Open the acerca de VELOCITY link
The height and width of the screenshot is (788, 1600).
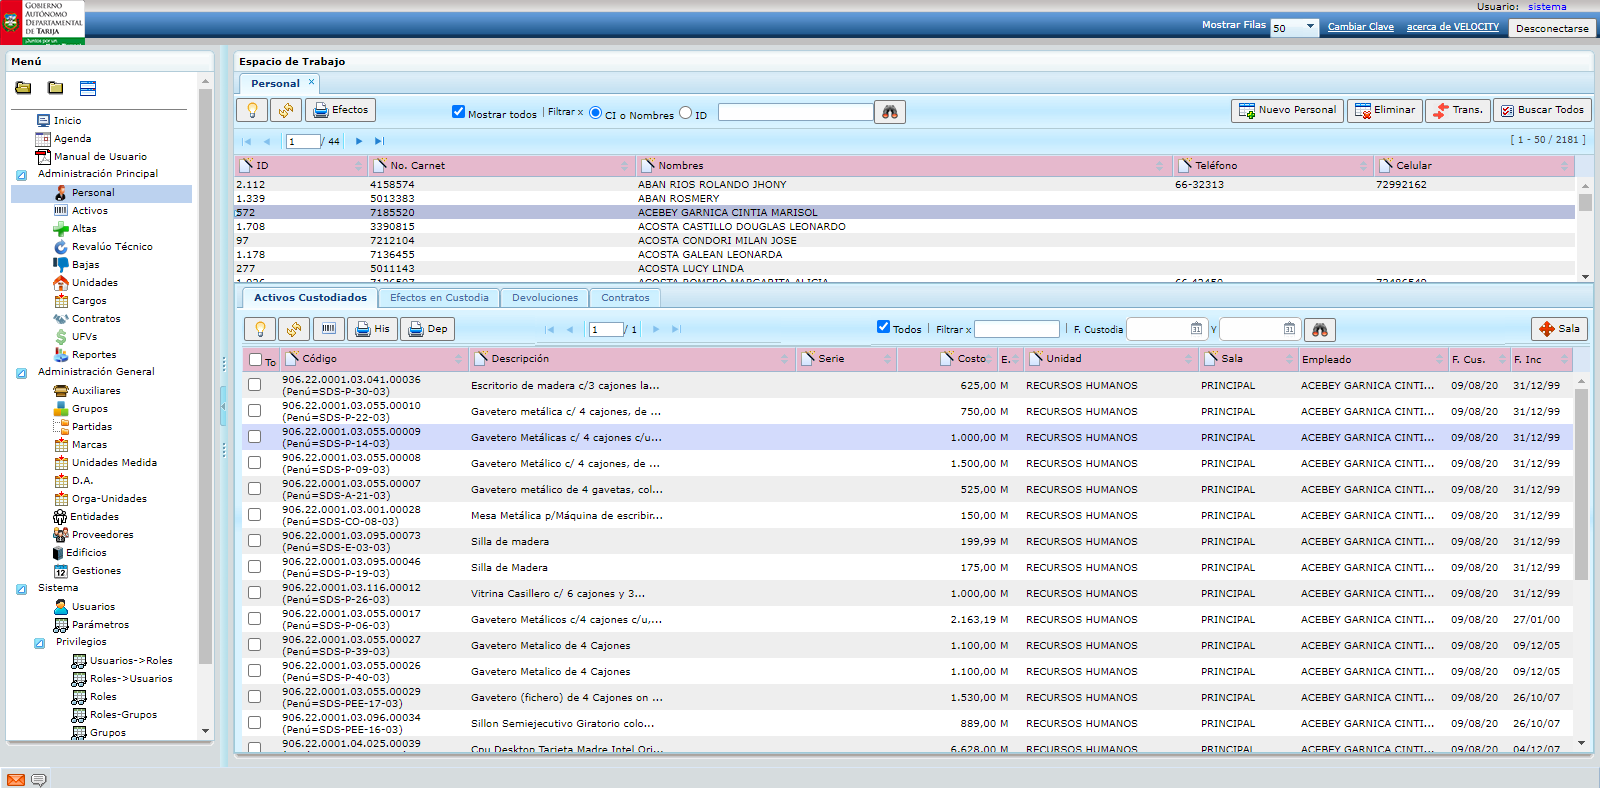point(1452,27)
